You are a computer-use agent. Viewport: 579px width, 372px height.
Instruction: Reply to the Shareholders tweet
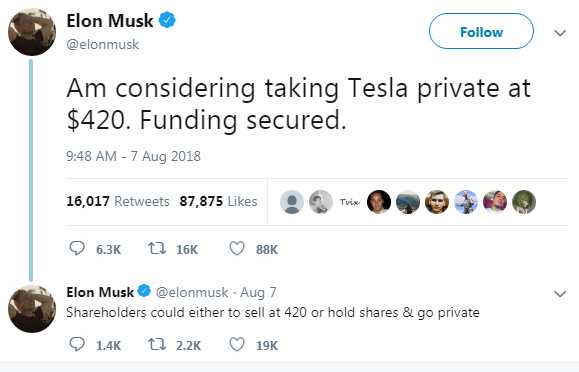pyautogui.click(x=77, y=344)
